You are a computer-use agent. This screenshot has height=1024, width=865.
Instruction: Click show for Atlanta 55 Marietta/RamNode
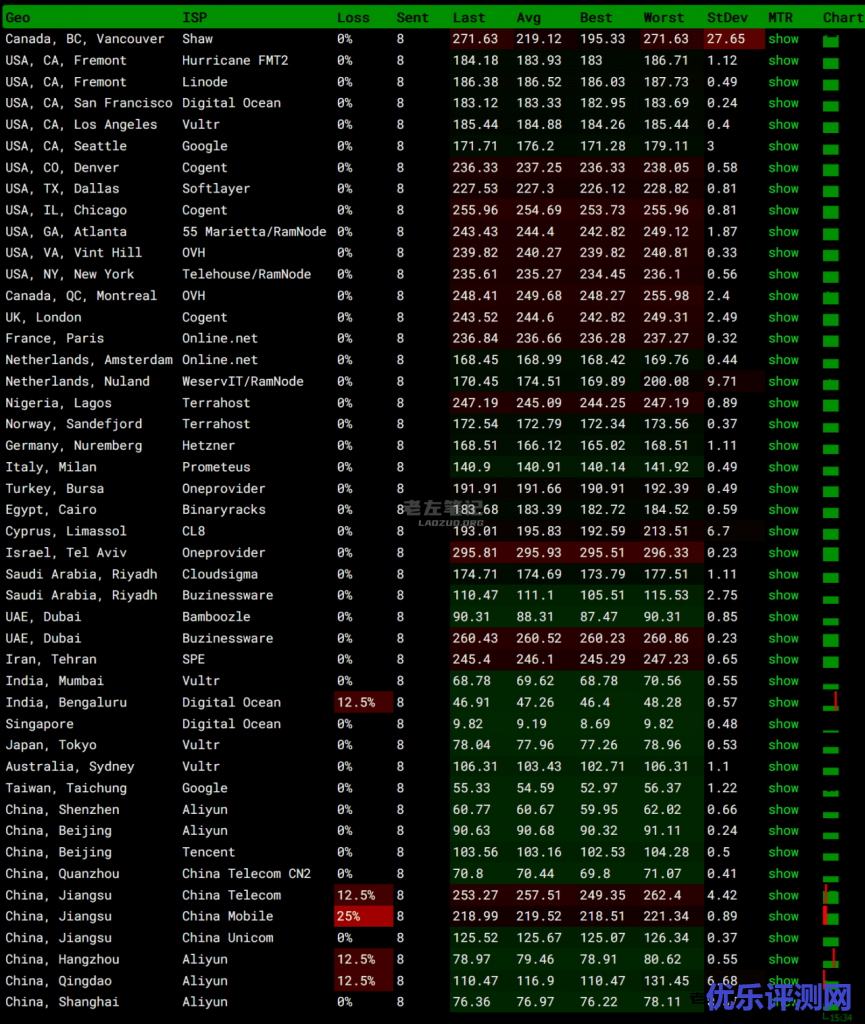[x=783, y=232]
